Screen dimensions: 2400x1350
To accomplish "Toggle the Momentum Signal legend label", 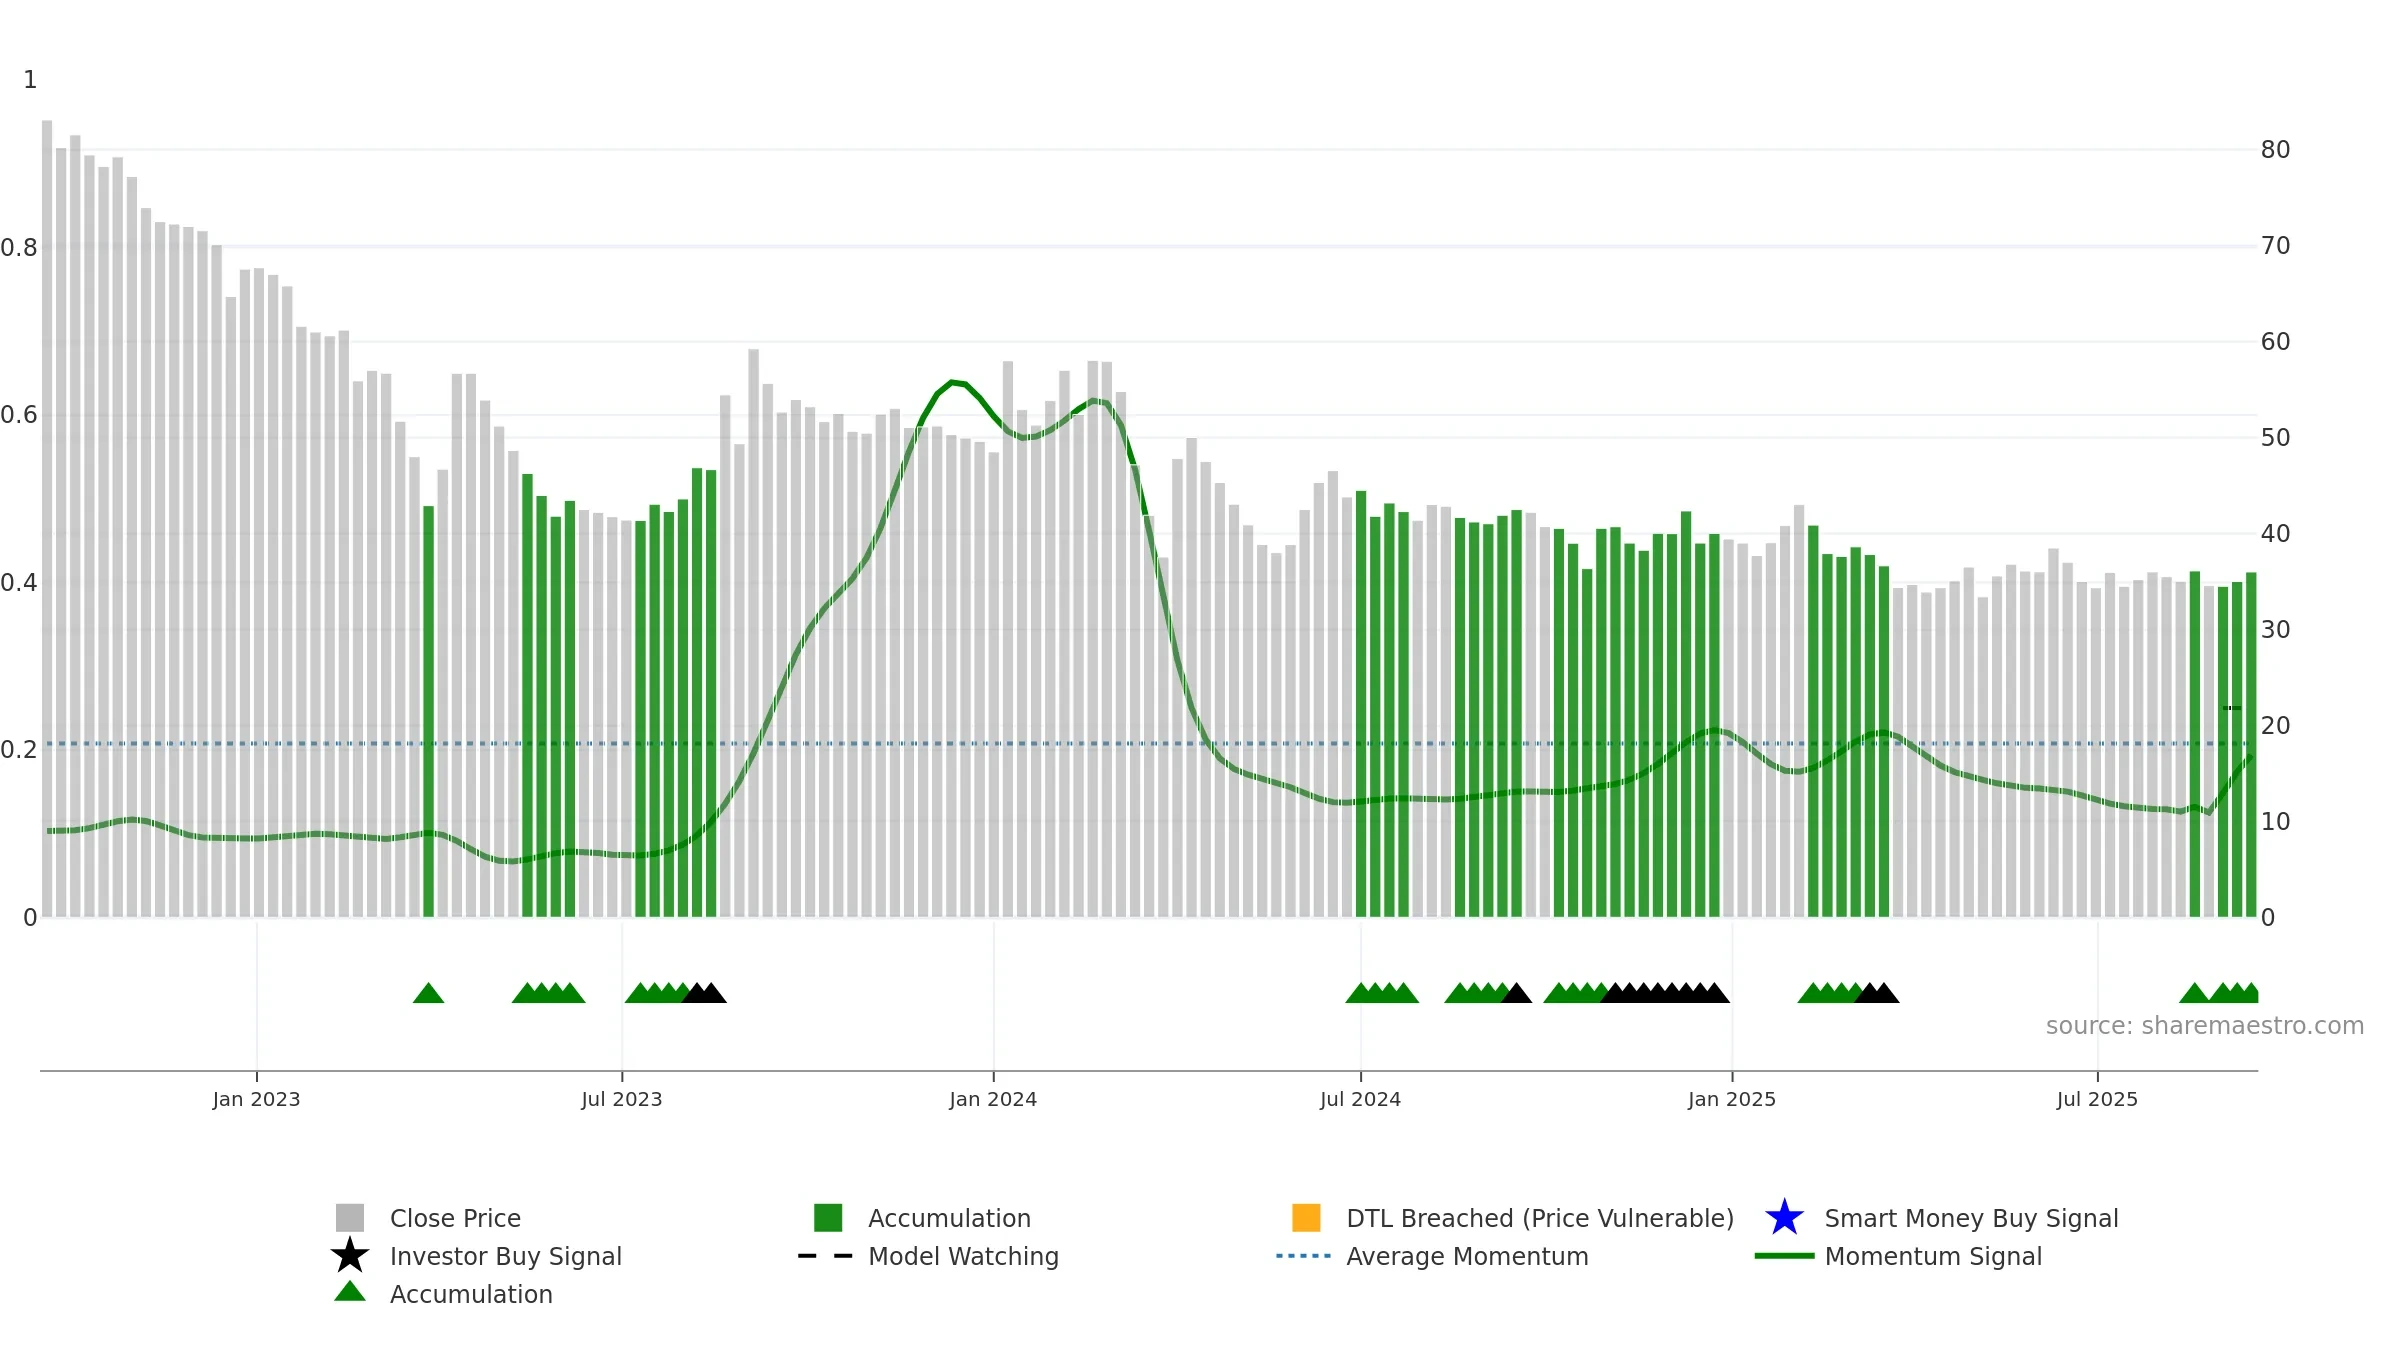I will (1933, 1256).
